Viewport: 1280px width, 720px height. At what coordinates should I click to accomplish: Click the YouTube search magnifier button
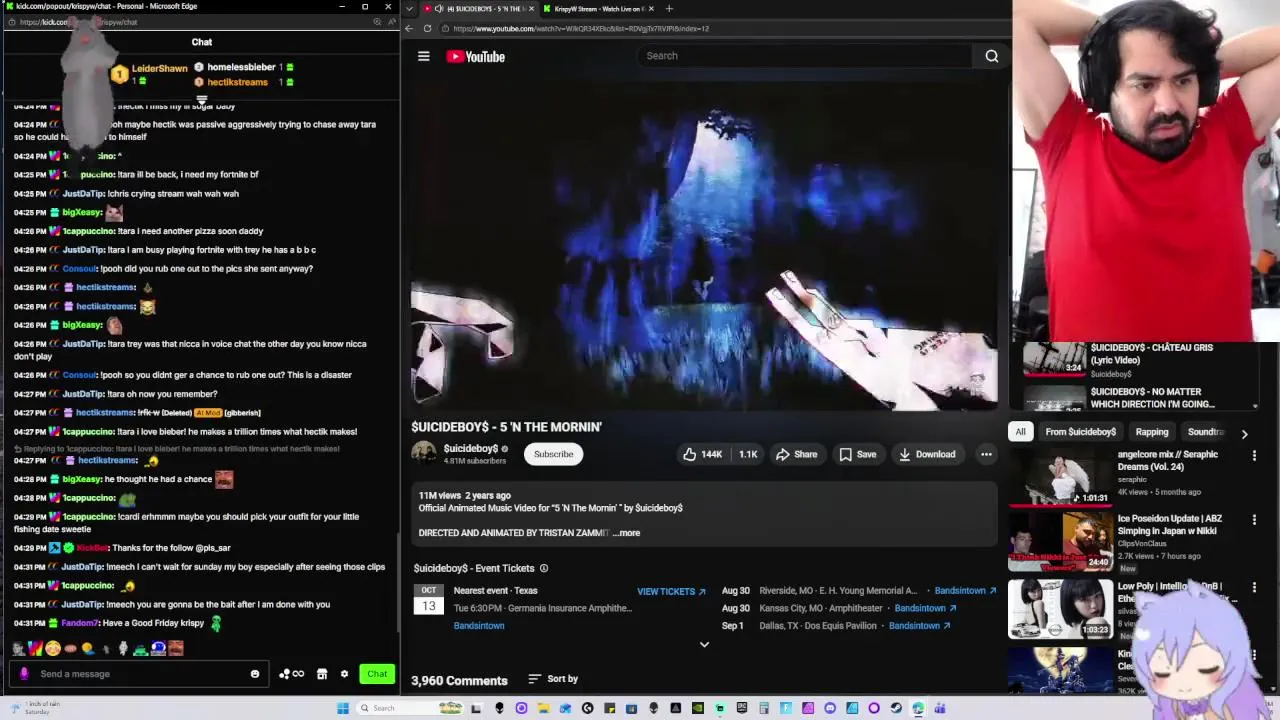pyautogui.click(x=992, y=56)
